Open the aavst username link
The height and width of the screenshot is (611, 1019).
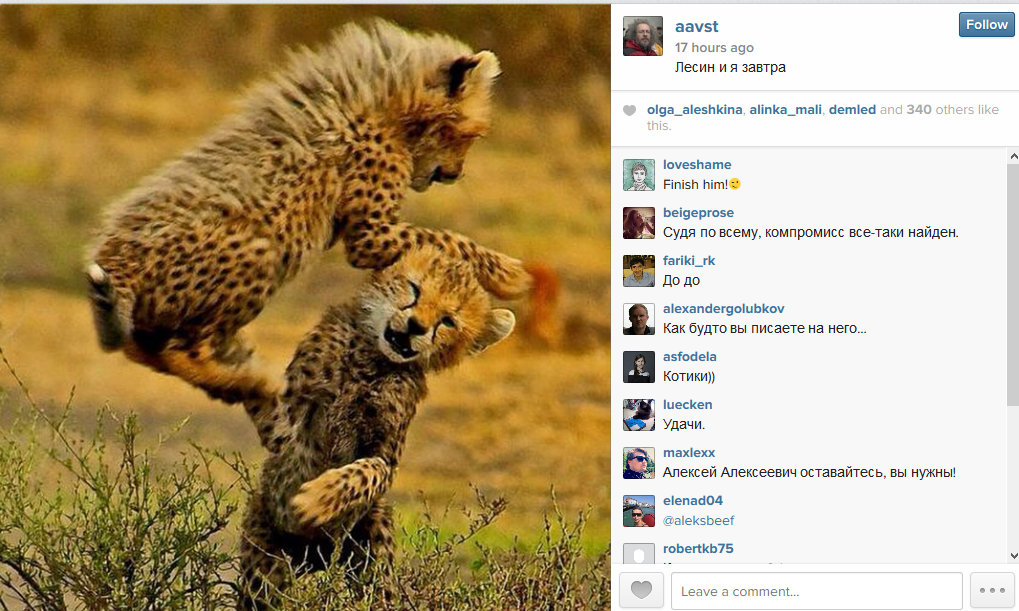[697, 27]
